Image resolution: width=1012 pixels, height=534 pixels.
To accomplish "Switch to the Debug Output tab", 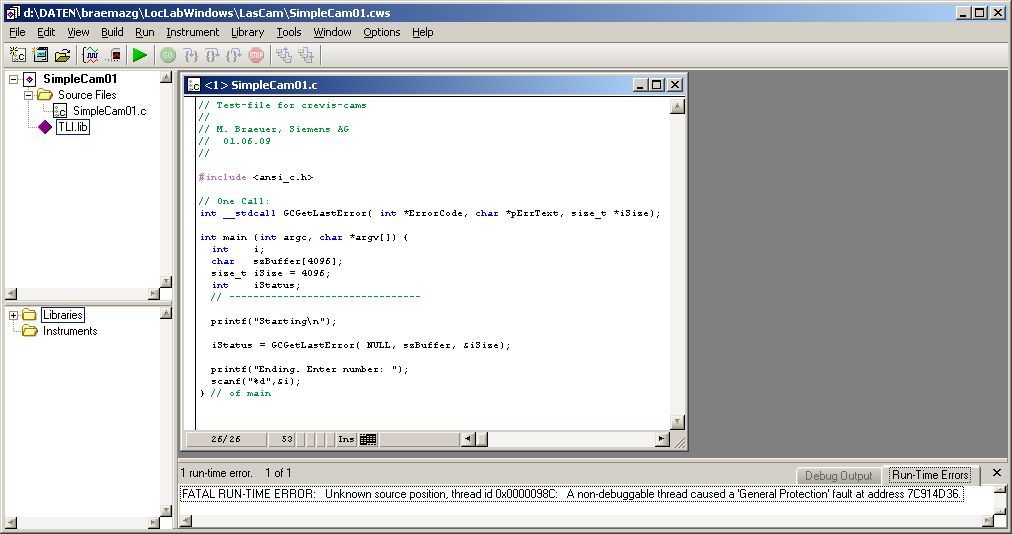I will 838,476.
